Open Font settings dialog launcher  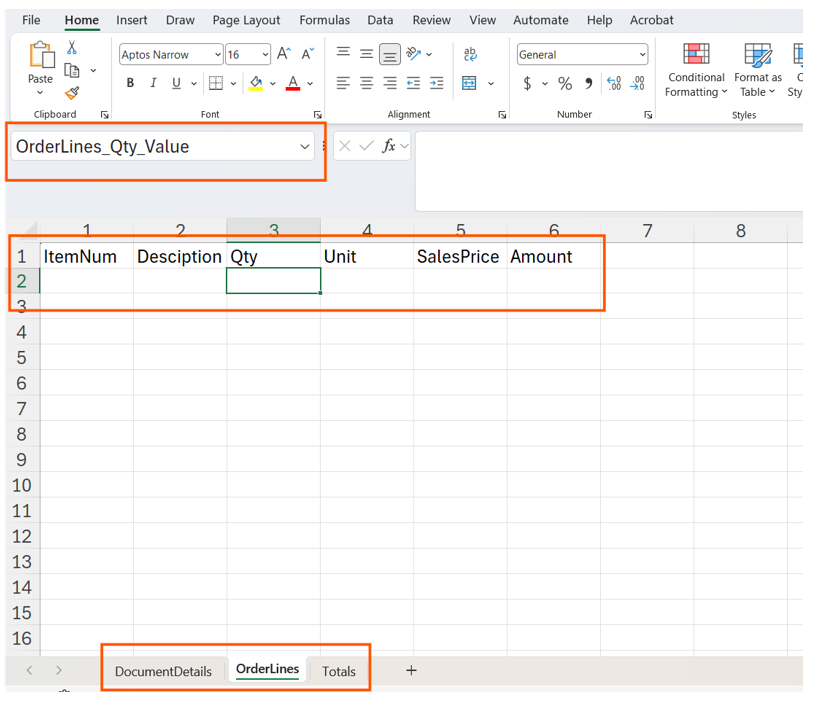pos(318,115)
